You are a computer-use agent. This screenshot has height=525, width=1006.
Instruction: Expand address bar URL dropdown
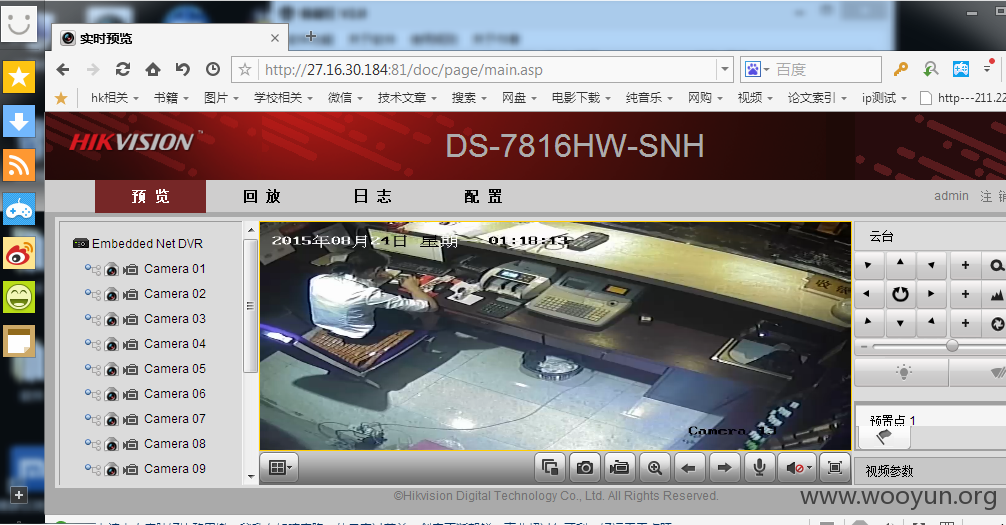[x=725, y=69]
